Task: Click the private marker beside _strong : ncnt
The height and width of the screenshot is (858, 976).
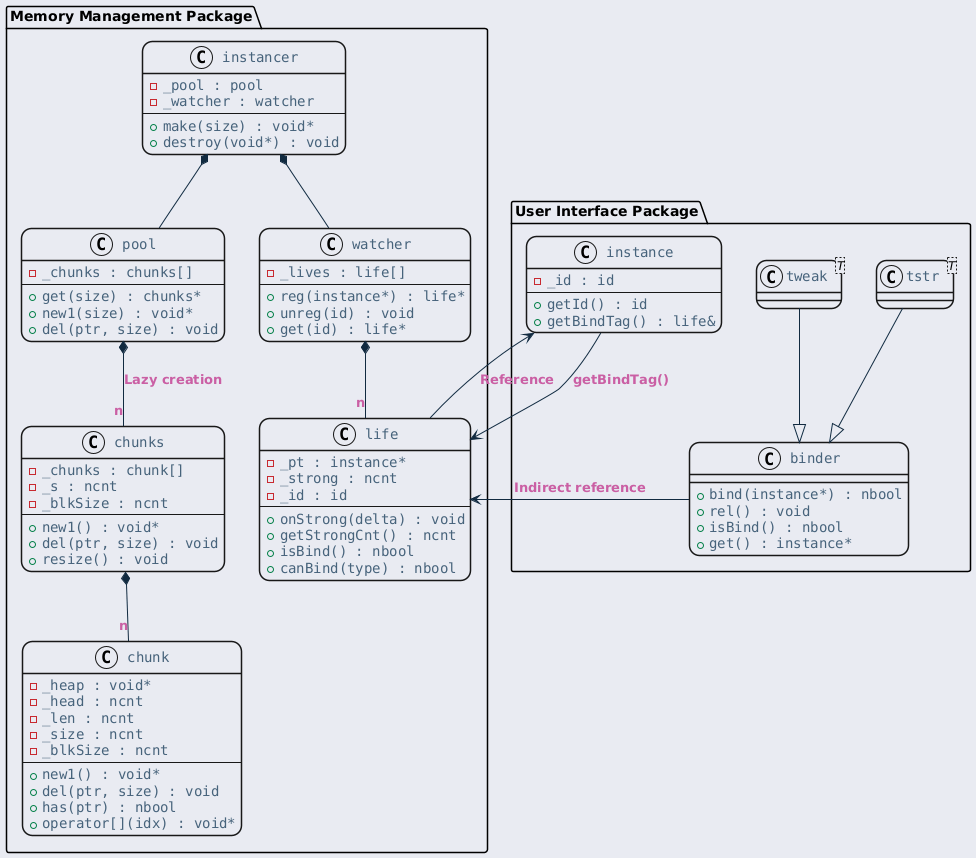Action: [271, 479]
